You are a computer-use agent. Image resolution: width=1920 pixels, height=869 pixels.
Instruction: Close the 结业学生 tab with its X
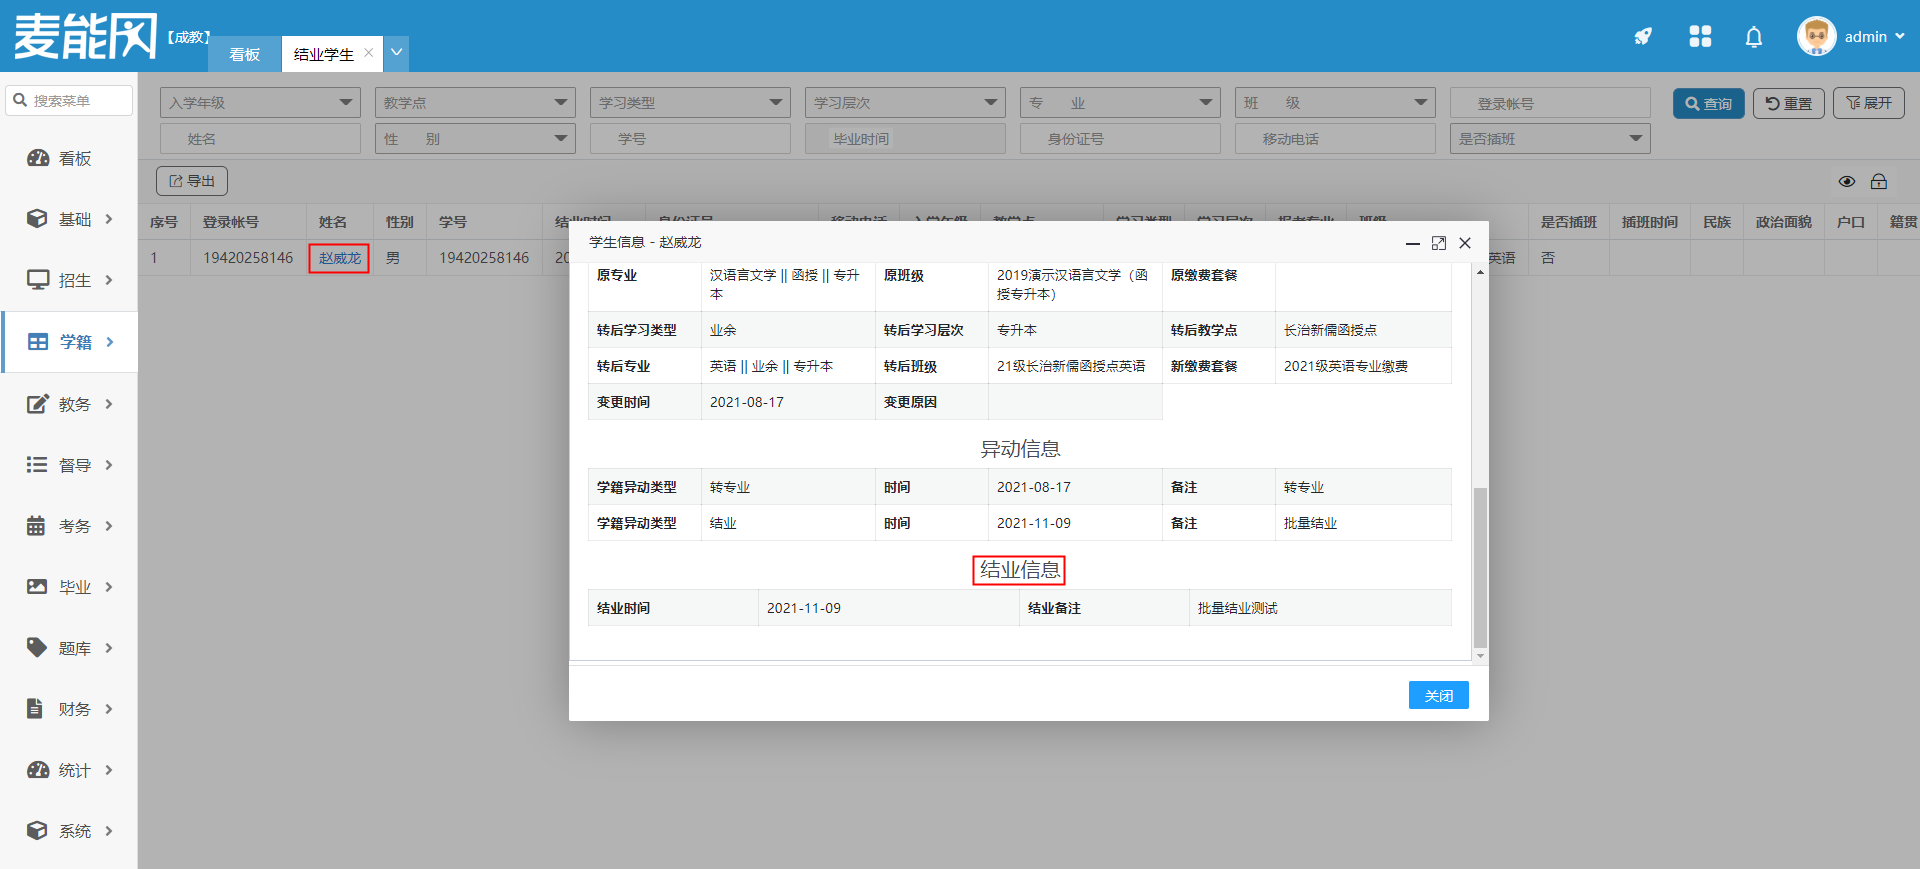click(369, 53)
